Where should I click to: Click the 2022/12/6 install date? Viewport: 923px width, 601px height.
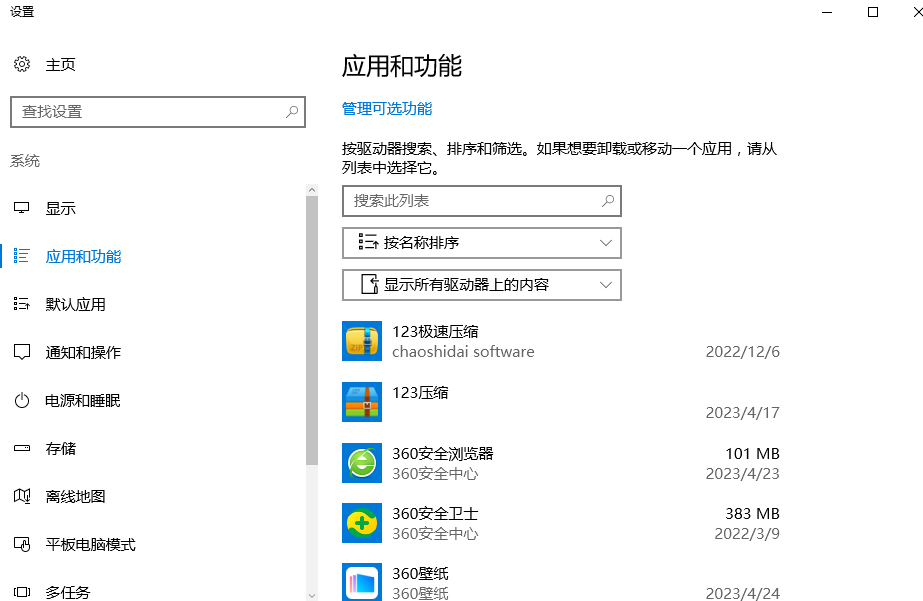click(x=743, y=352)
